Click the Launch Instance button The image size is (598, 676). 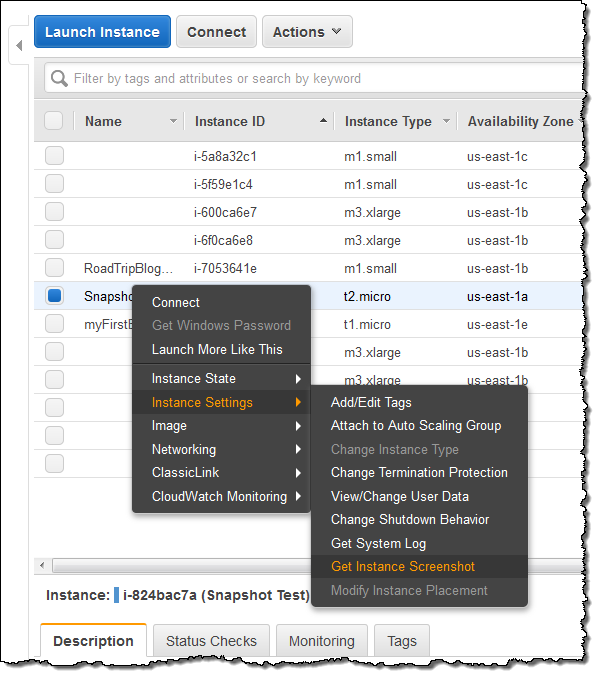point(103,32)
